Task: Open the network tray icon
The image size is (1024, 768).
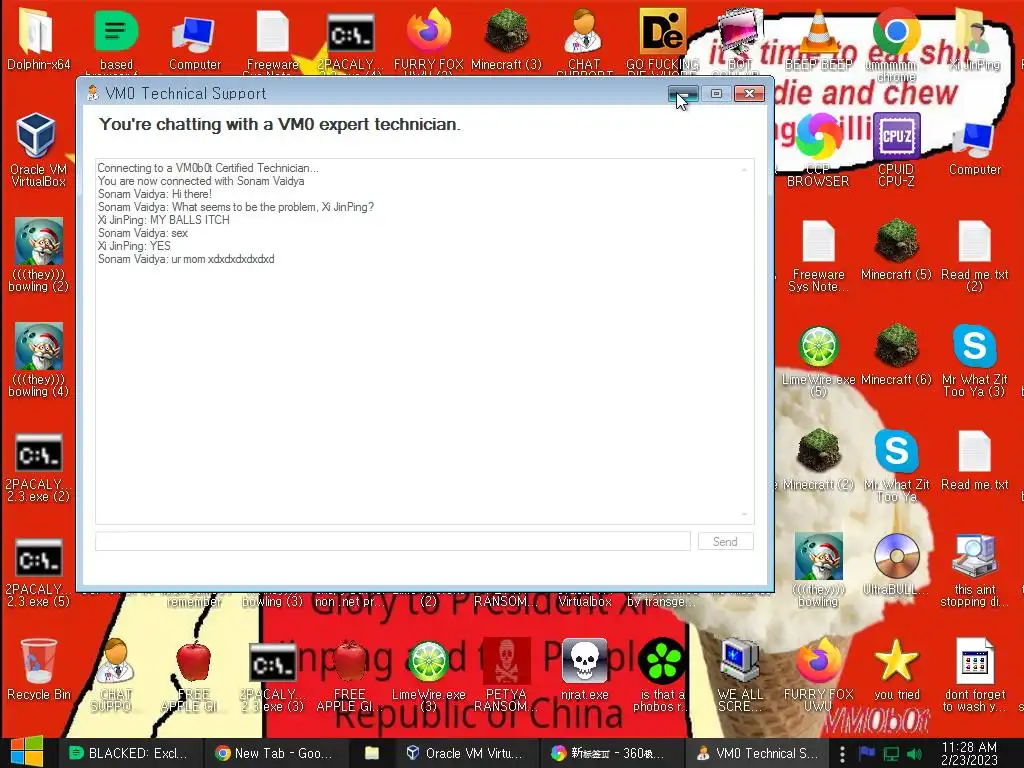Action: pos(891,754)
